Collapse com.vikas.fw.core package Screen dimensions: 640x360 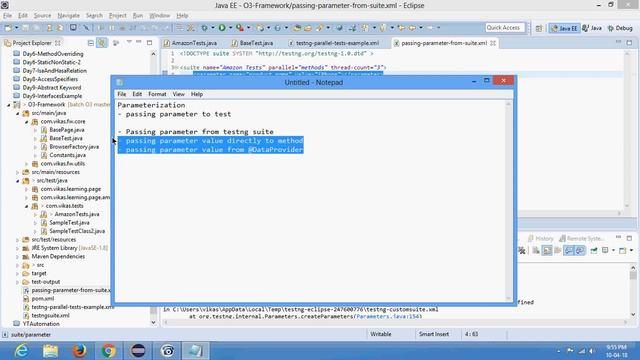27,122
